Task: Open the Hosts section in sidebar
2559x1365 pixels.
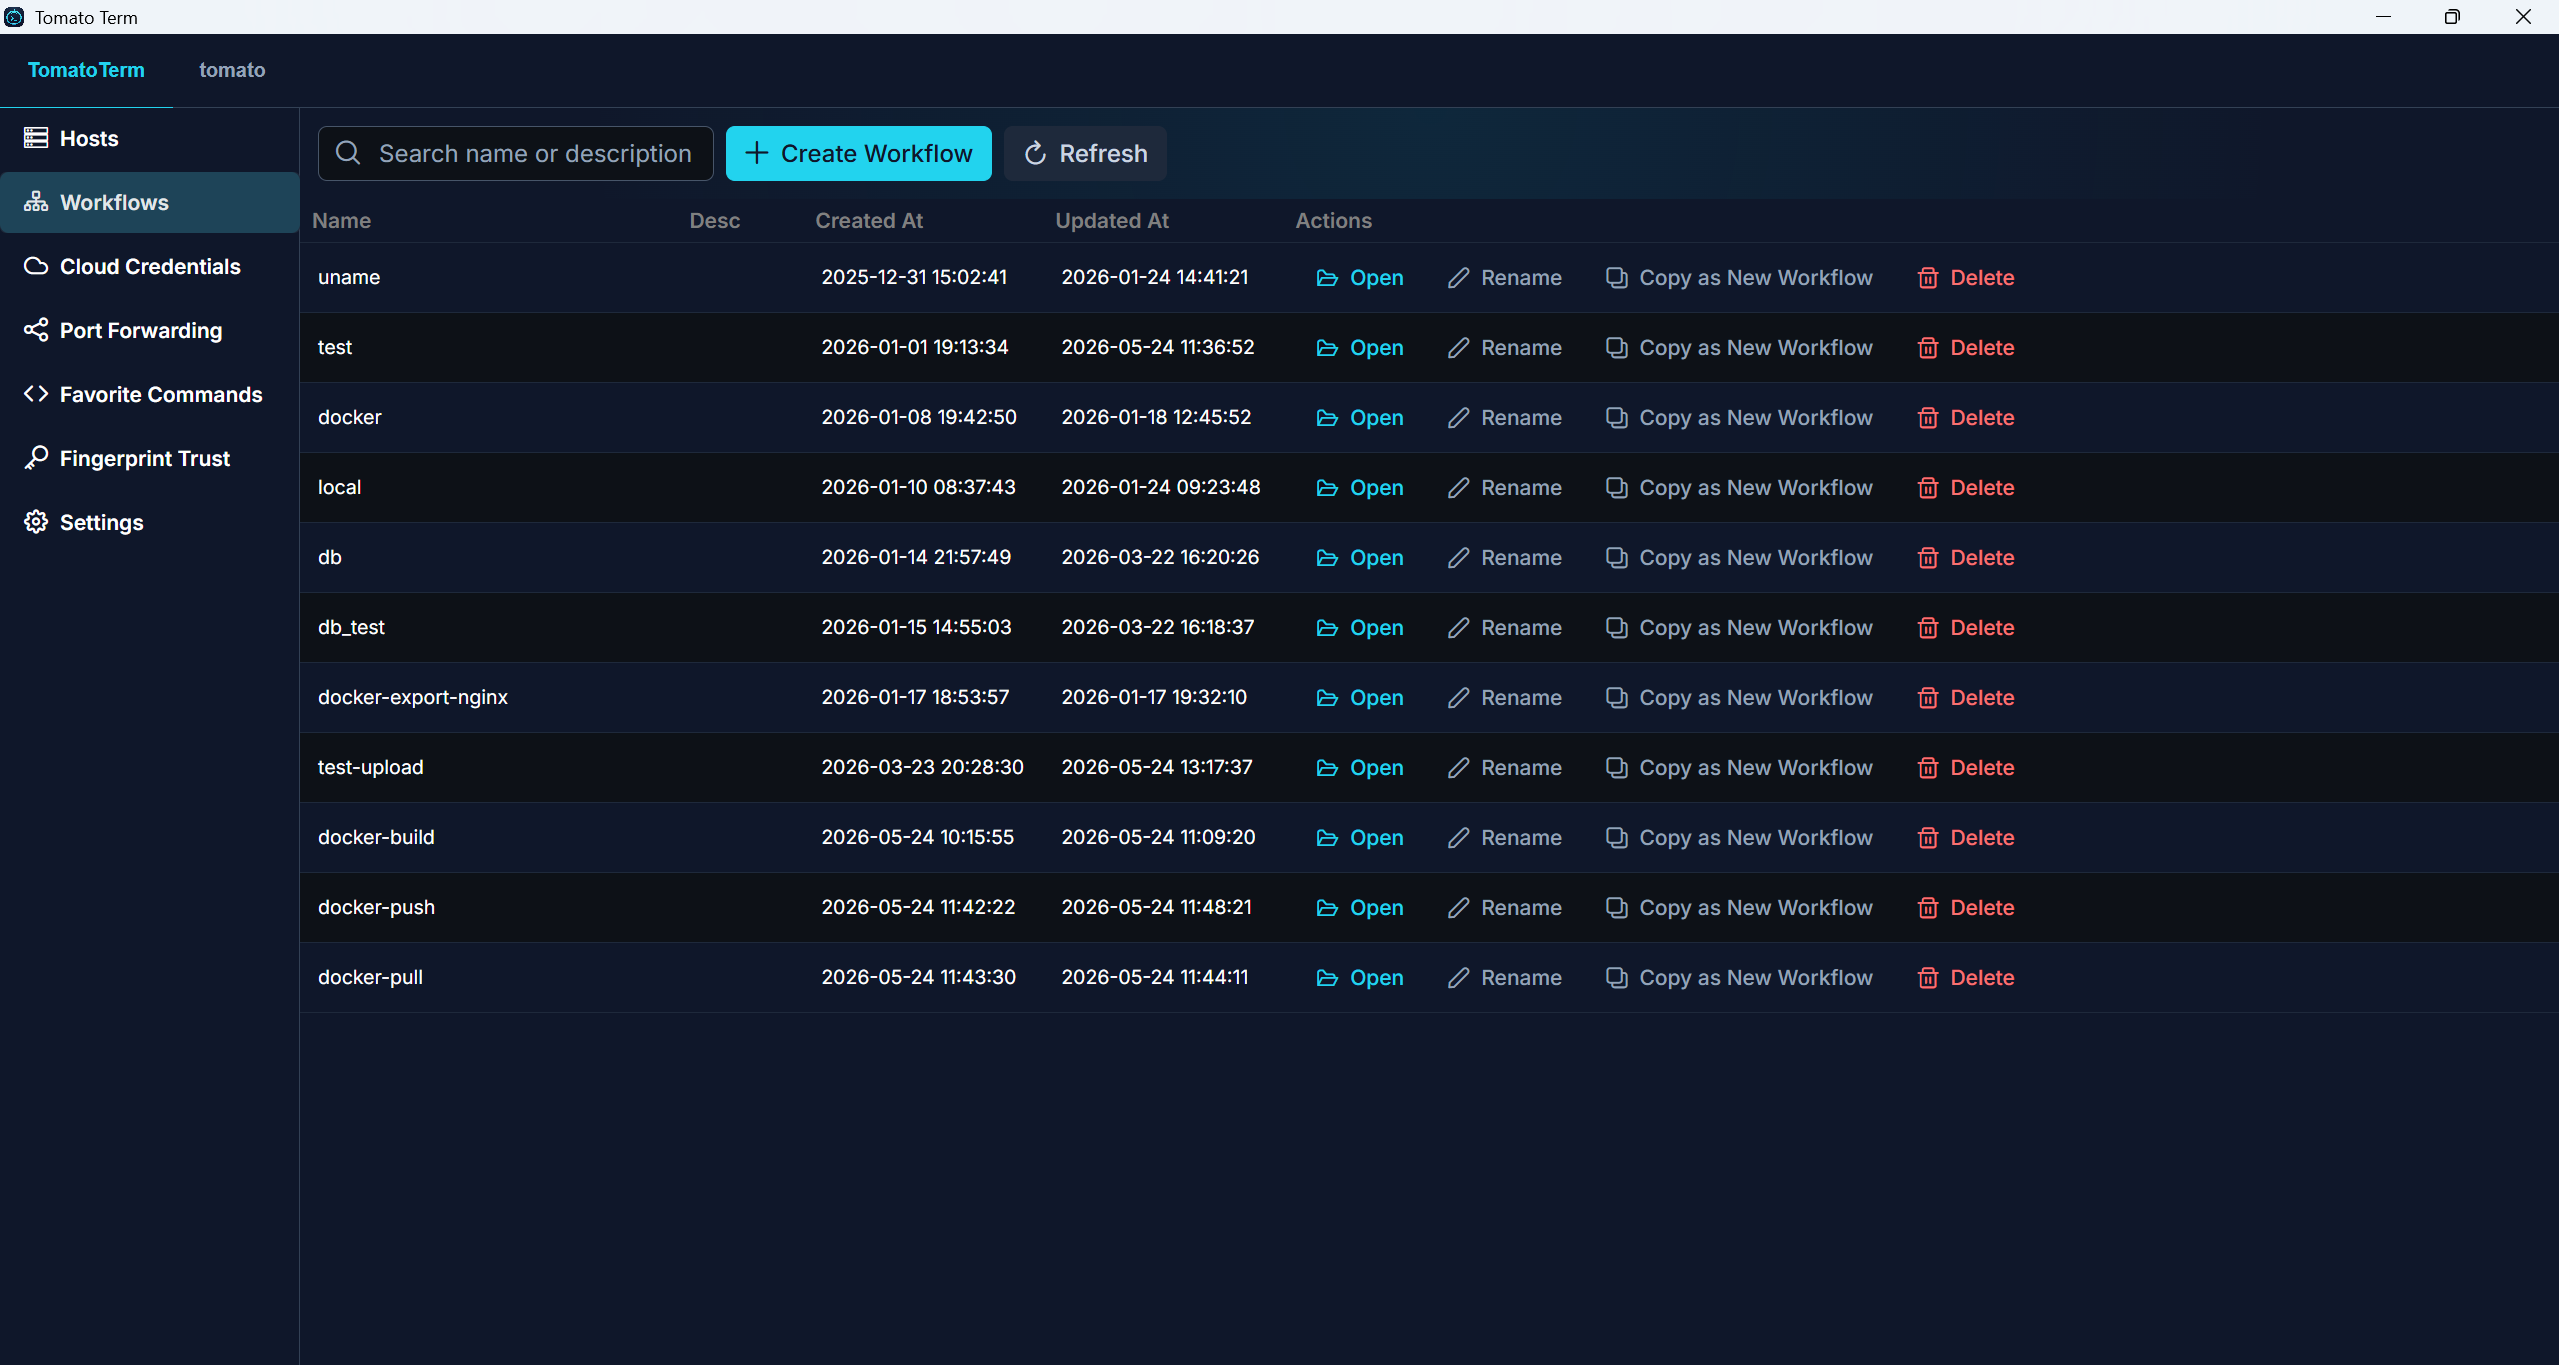Action: click(x=150, y=138)
